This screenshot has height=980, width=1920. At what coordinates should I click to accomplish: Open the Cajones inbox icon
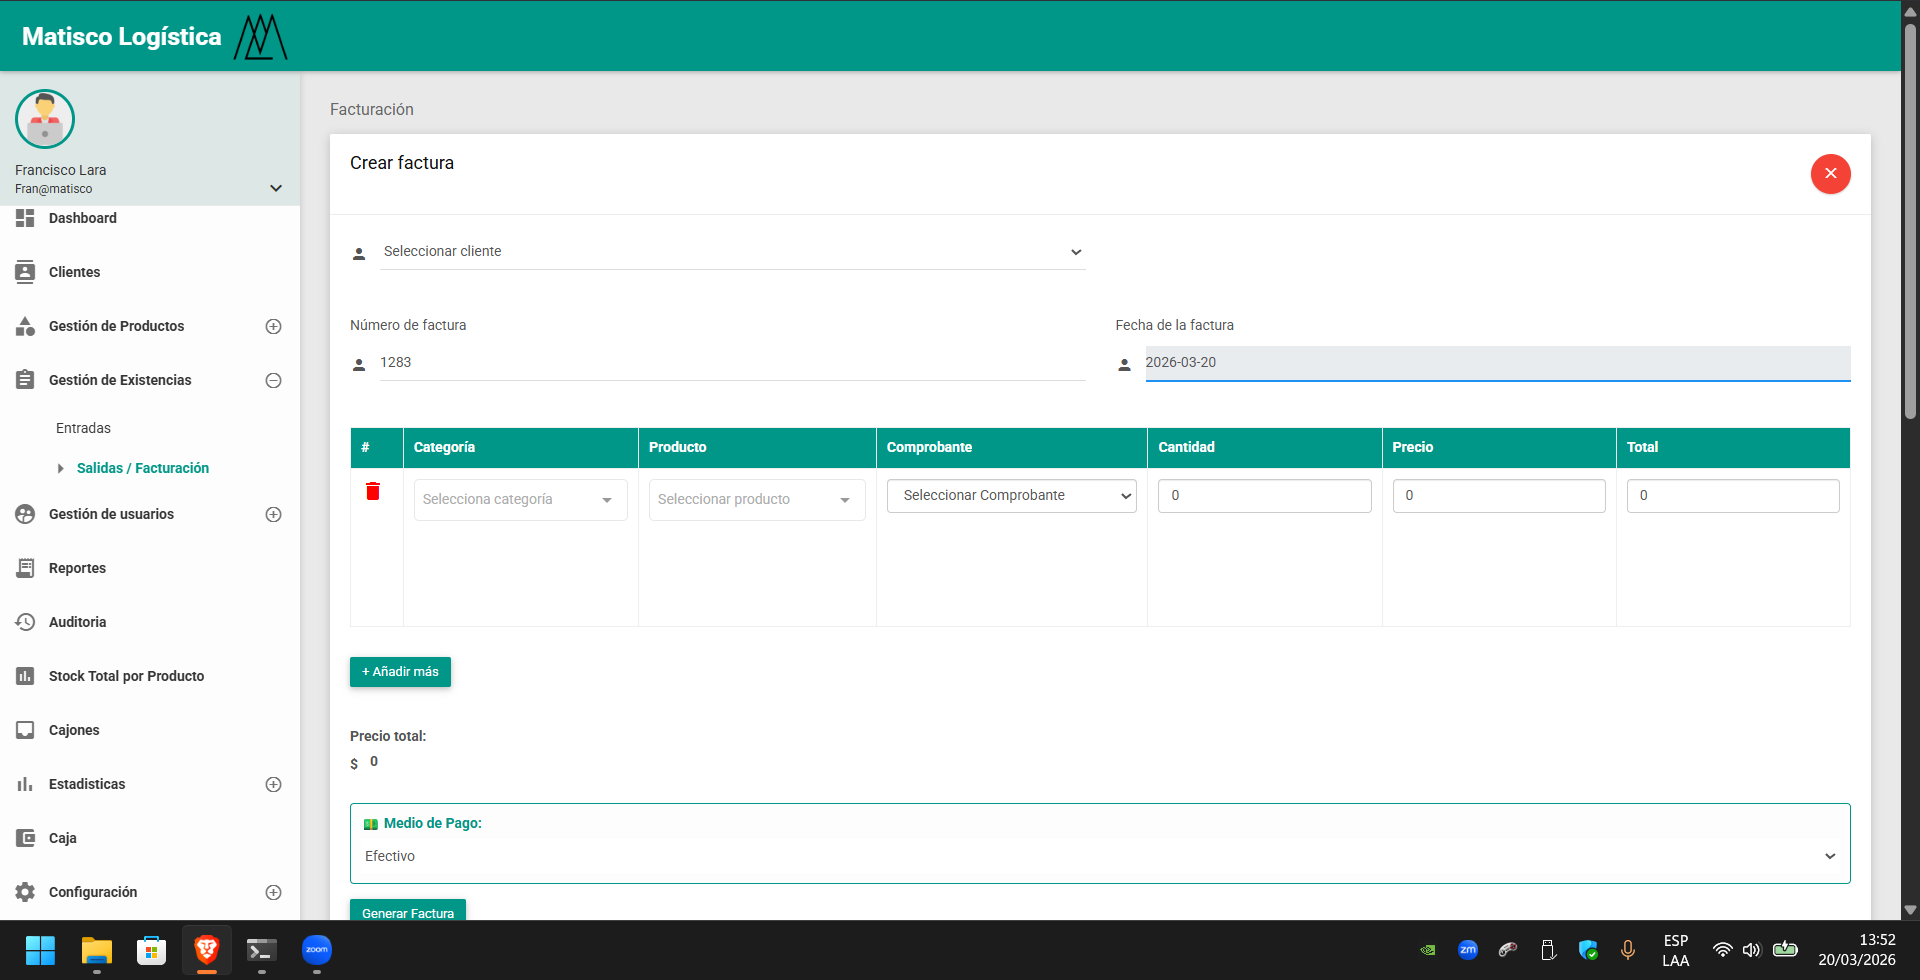pos(25,730)
